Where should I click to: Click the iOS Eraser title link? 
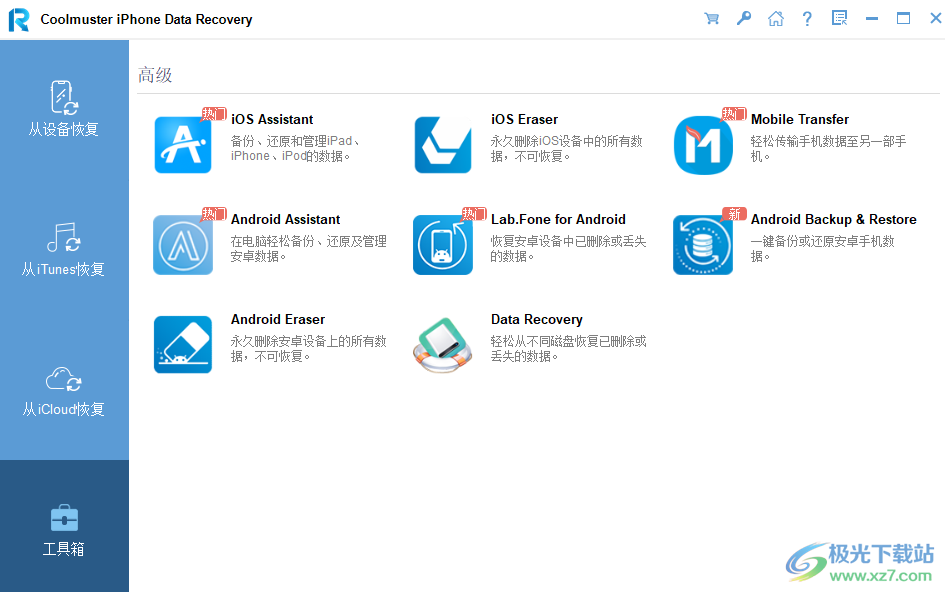tap(524, 119)
